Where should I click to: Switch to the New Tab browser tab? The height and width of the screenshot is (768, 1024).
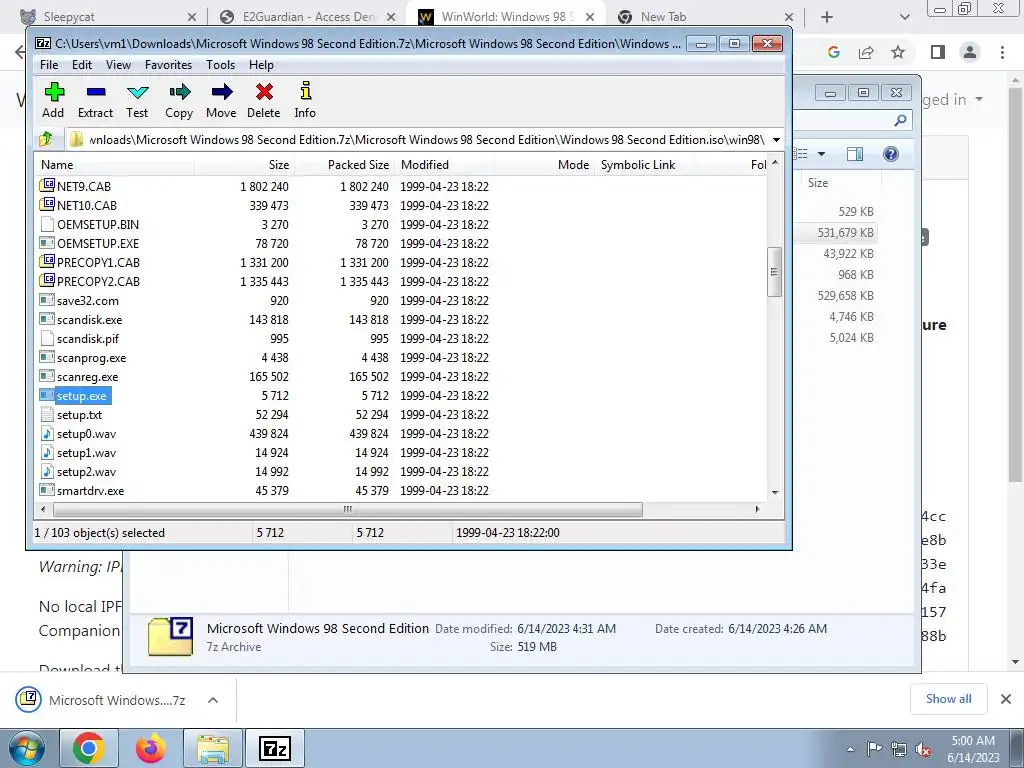point(705,17)
